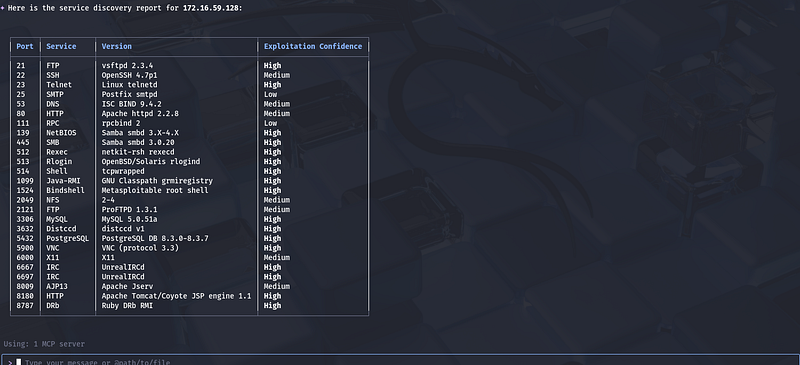
Task: Select the 'netkit-rsh rexecd' cell
Action: (138, 152)
